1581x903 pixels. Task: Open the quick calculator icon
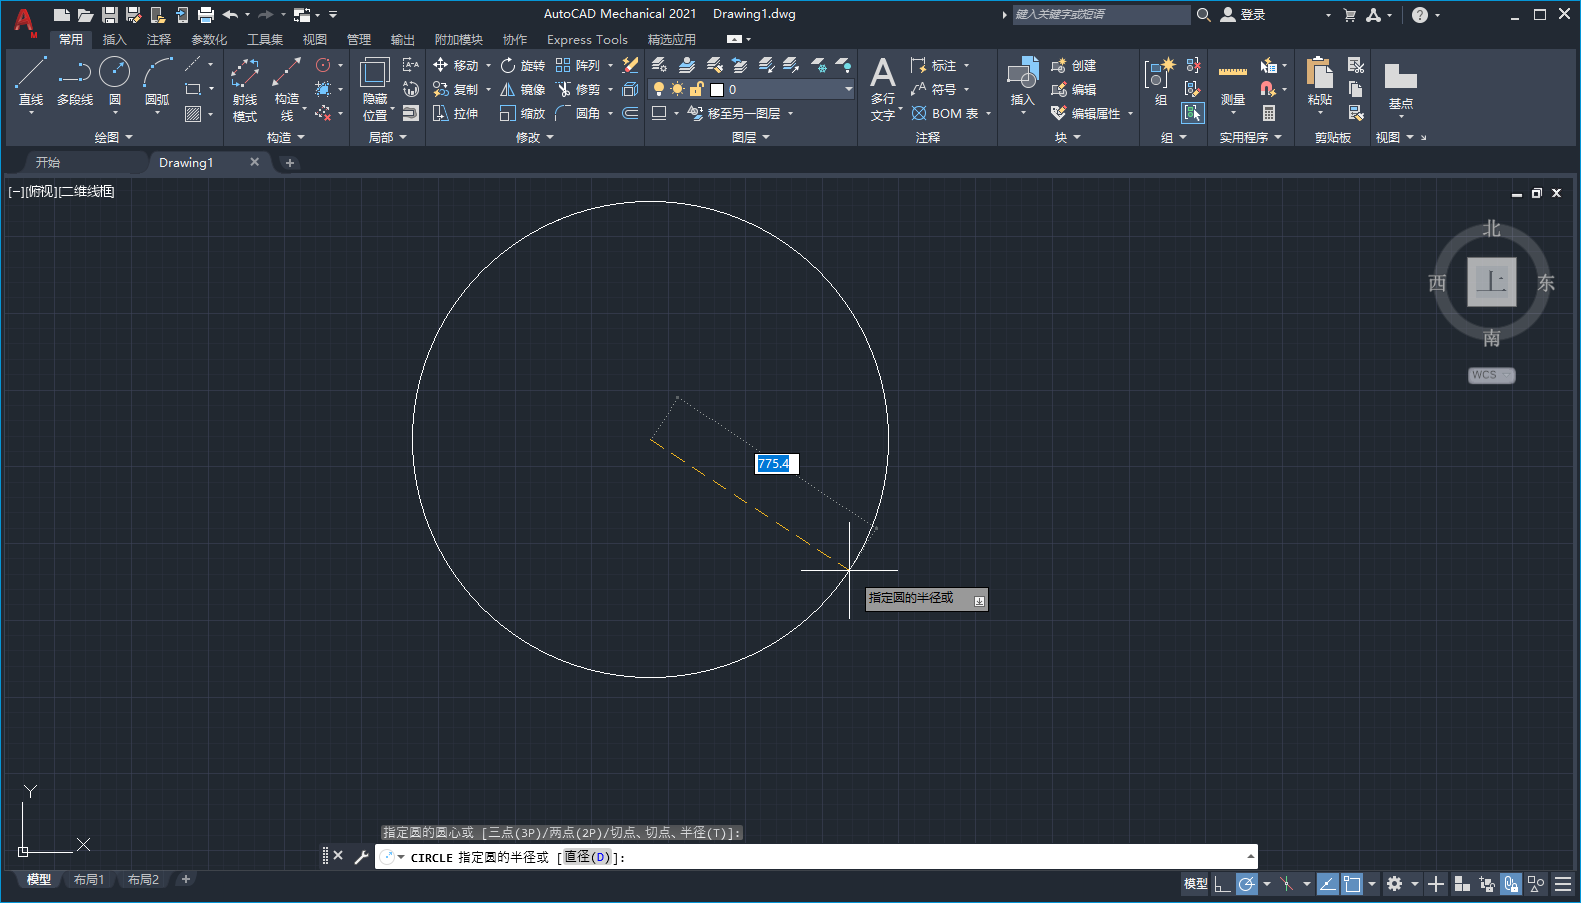(1269, 113)
